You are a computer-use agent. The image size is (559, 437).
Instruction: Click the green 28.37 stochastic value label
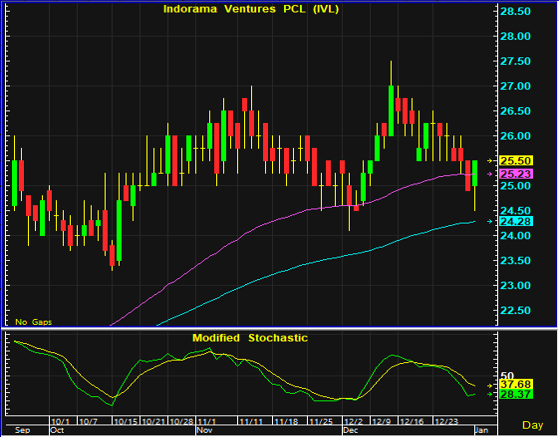(516, 394)
